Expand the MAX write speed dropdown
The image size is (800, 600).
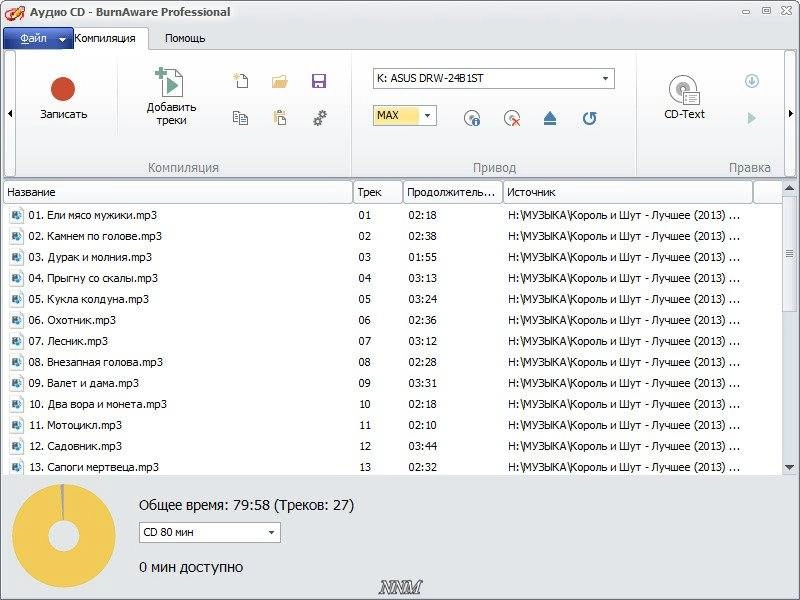(x=427, y=115)
